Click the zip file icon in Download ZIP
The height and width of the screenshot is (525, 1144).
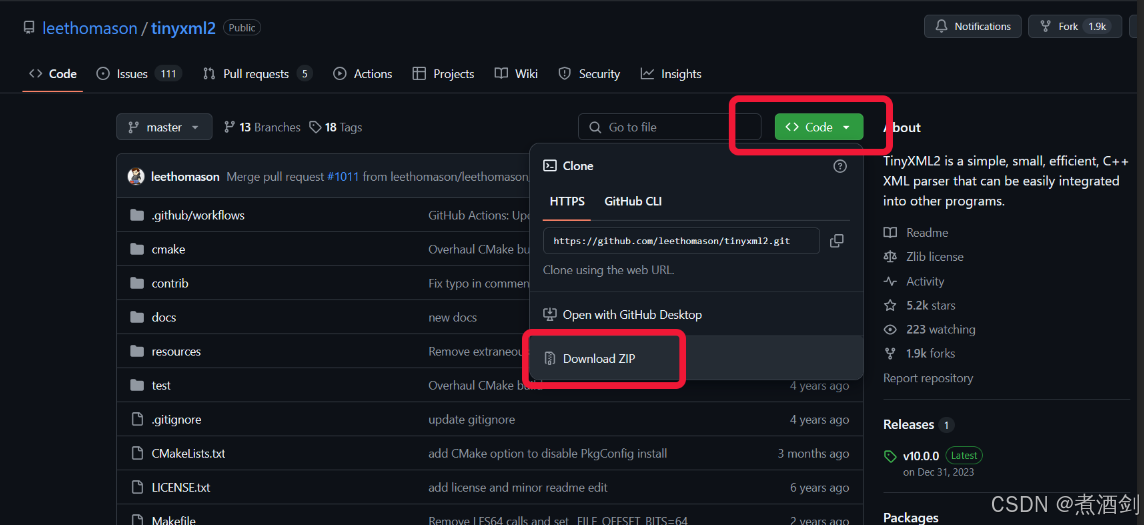(550, 359)
